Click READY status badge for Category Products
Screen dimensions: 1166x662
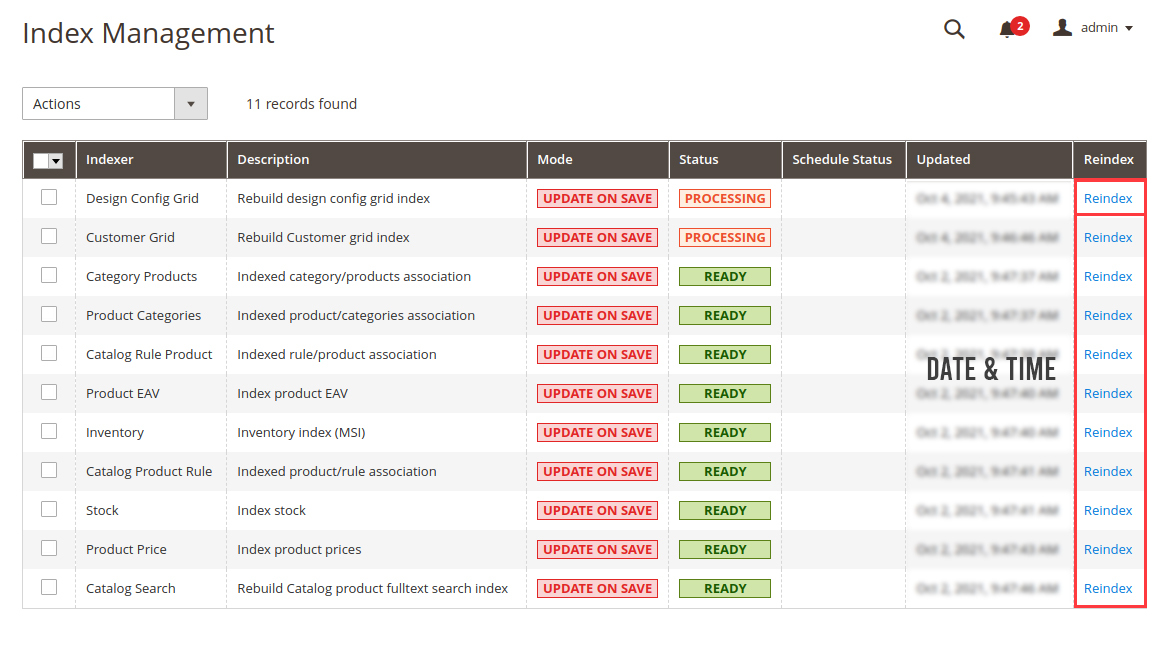[725, 277]
